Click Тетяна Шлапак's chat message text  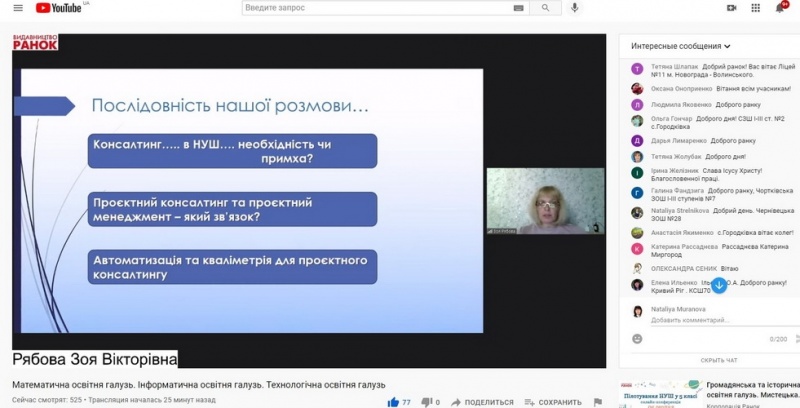tap(723, 71)
